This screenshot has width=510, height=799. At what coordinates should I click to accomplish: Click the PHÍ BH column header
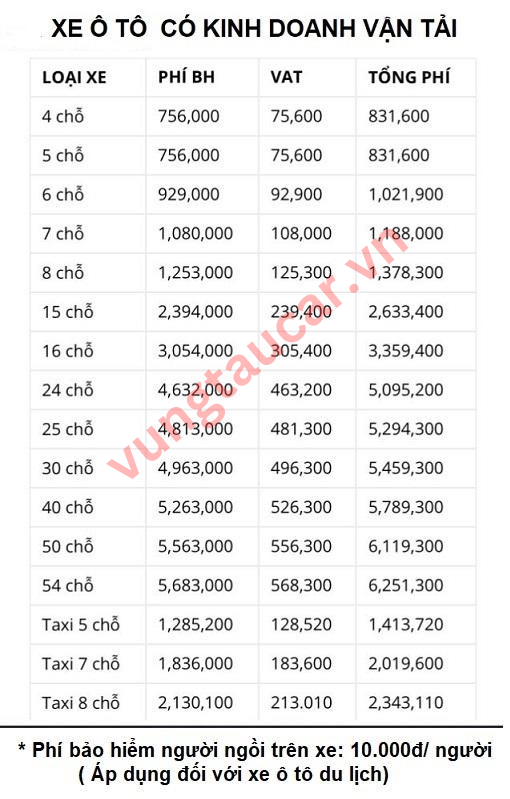point(186,77)
